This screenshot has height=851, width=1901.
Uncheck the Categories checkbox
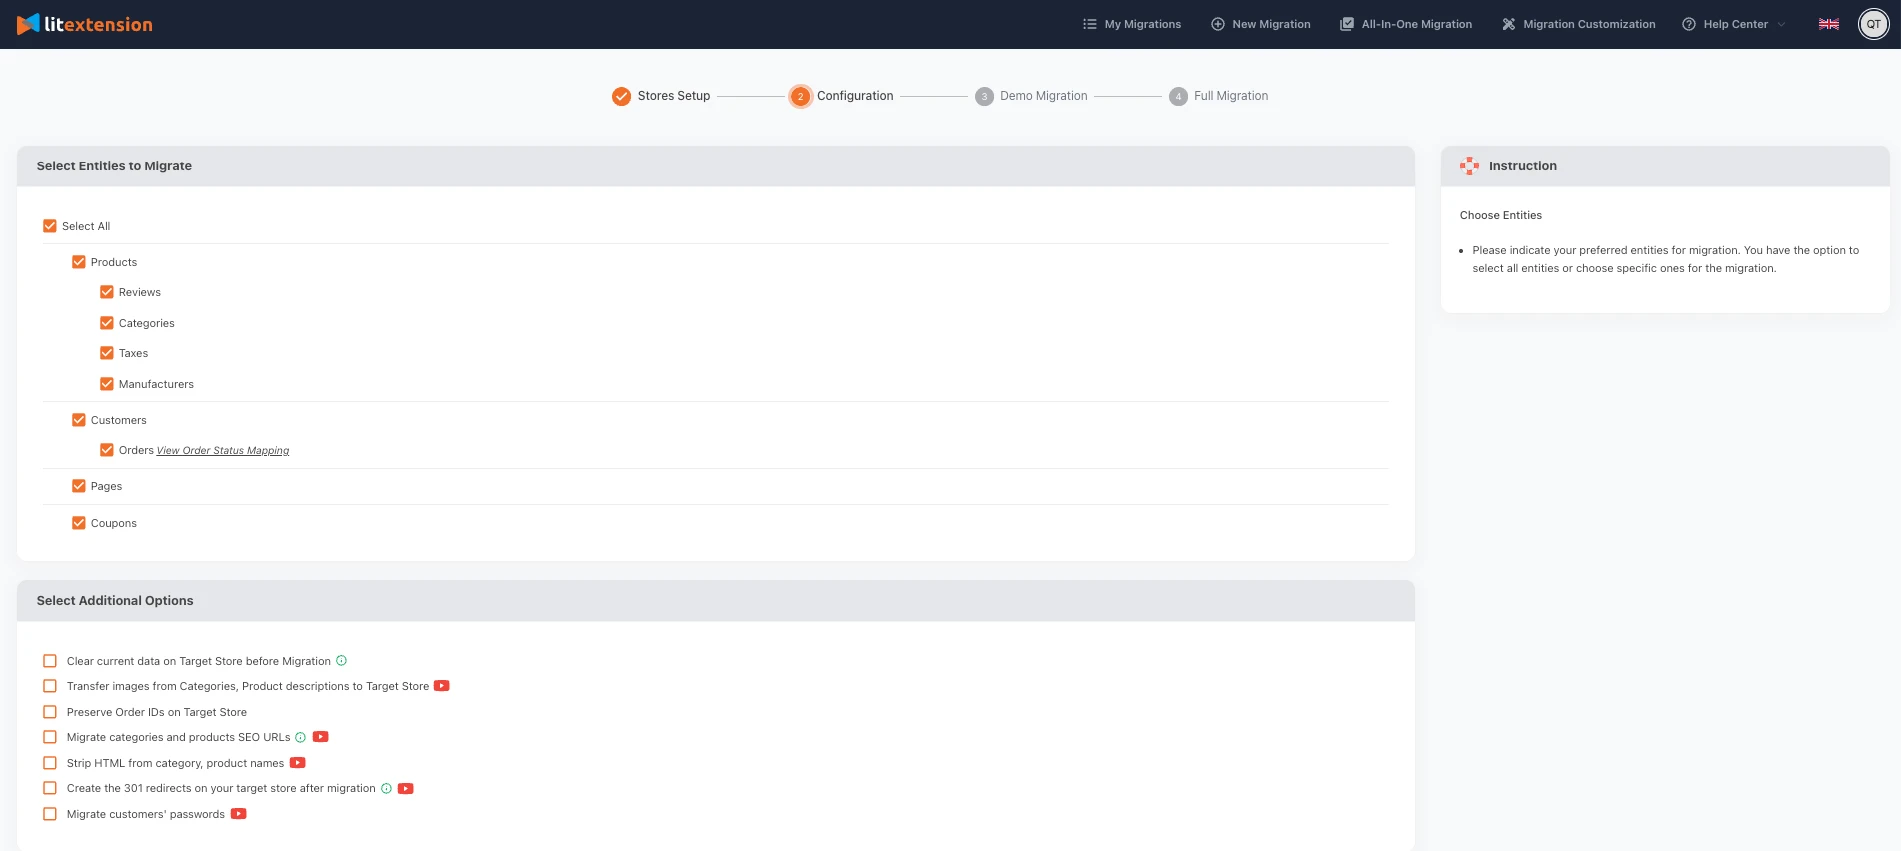pos(106,323)
